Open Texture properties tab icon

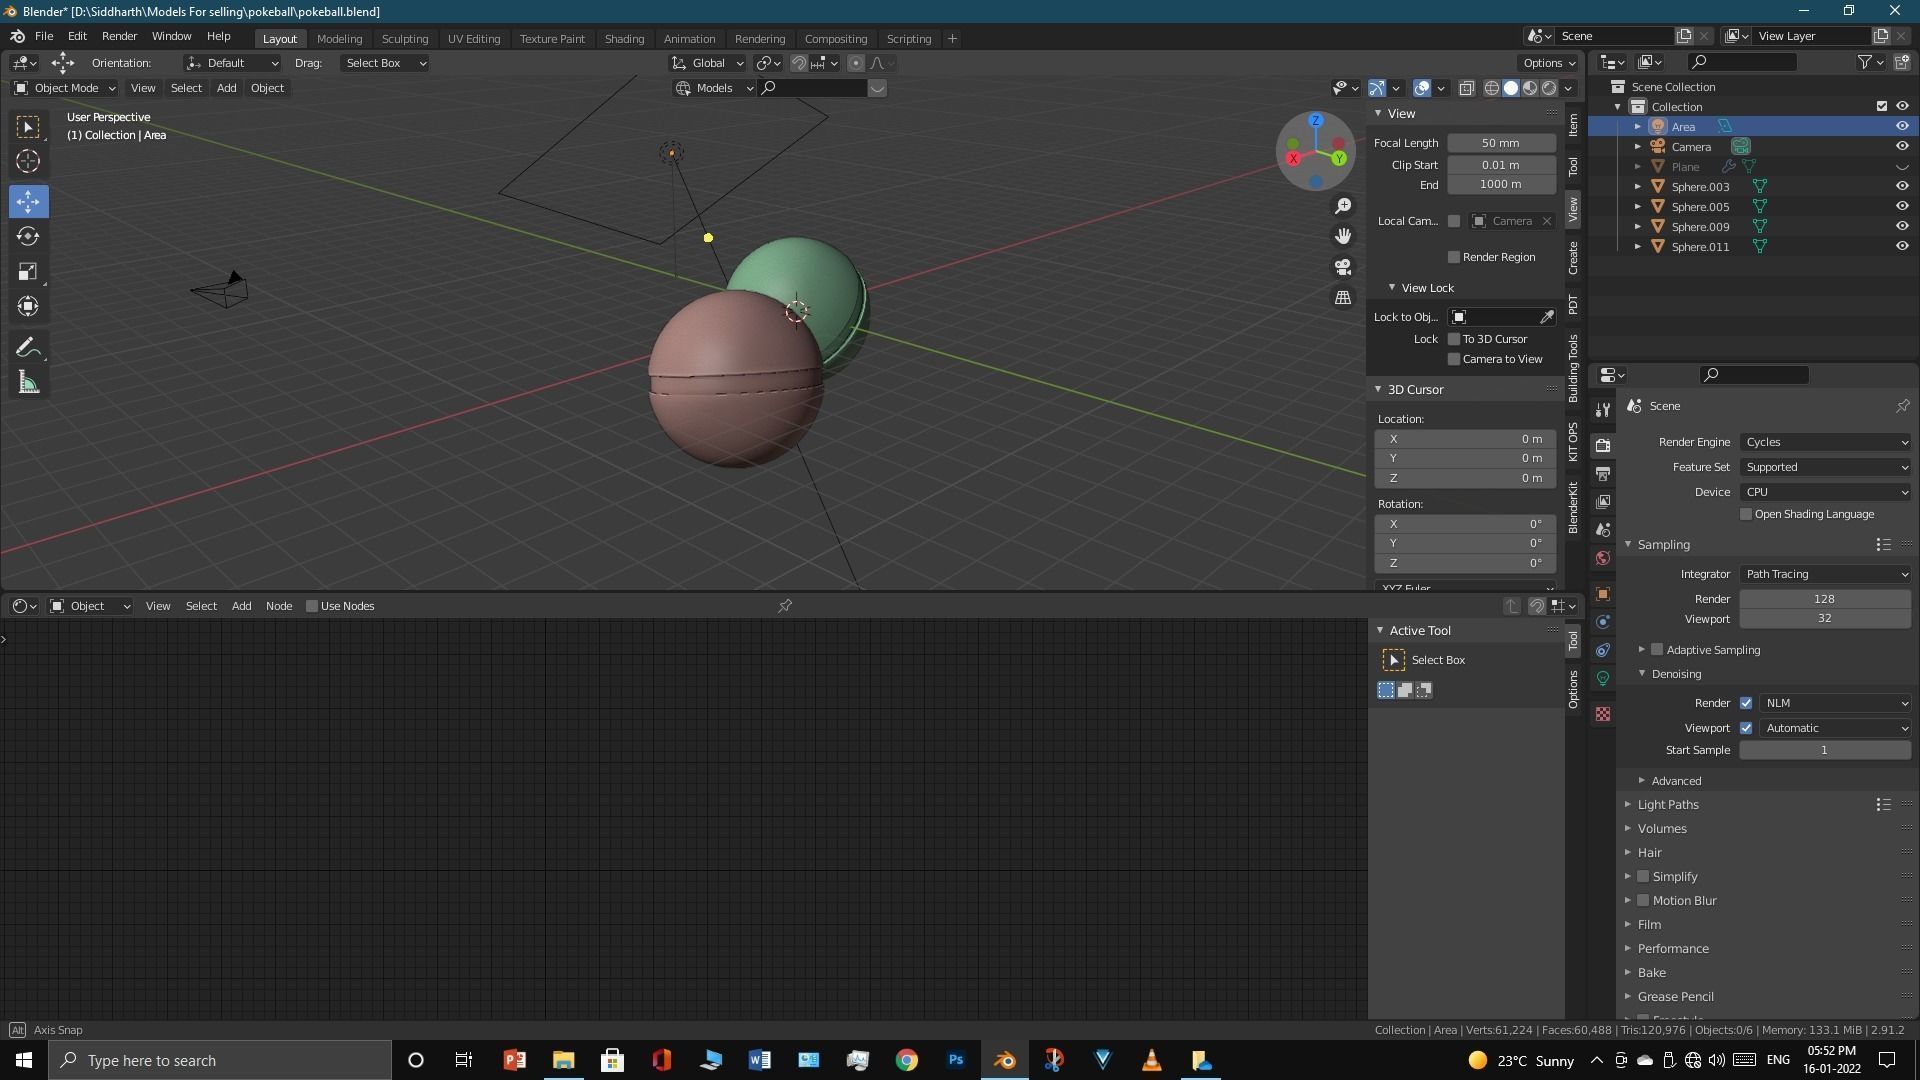[x=1603, y=714]
